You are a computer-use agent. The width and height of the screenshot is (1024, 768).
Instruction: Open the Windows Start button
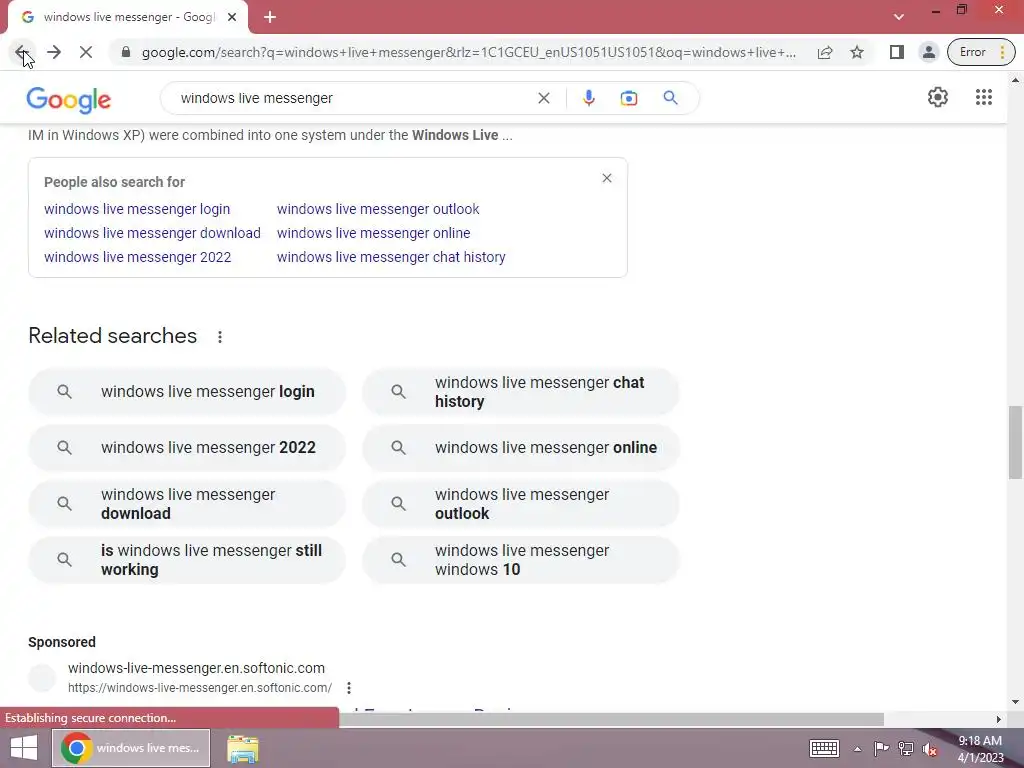point(24,748)
